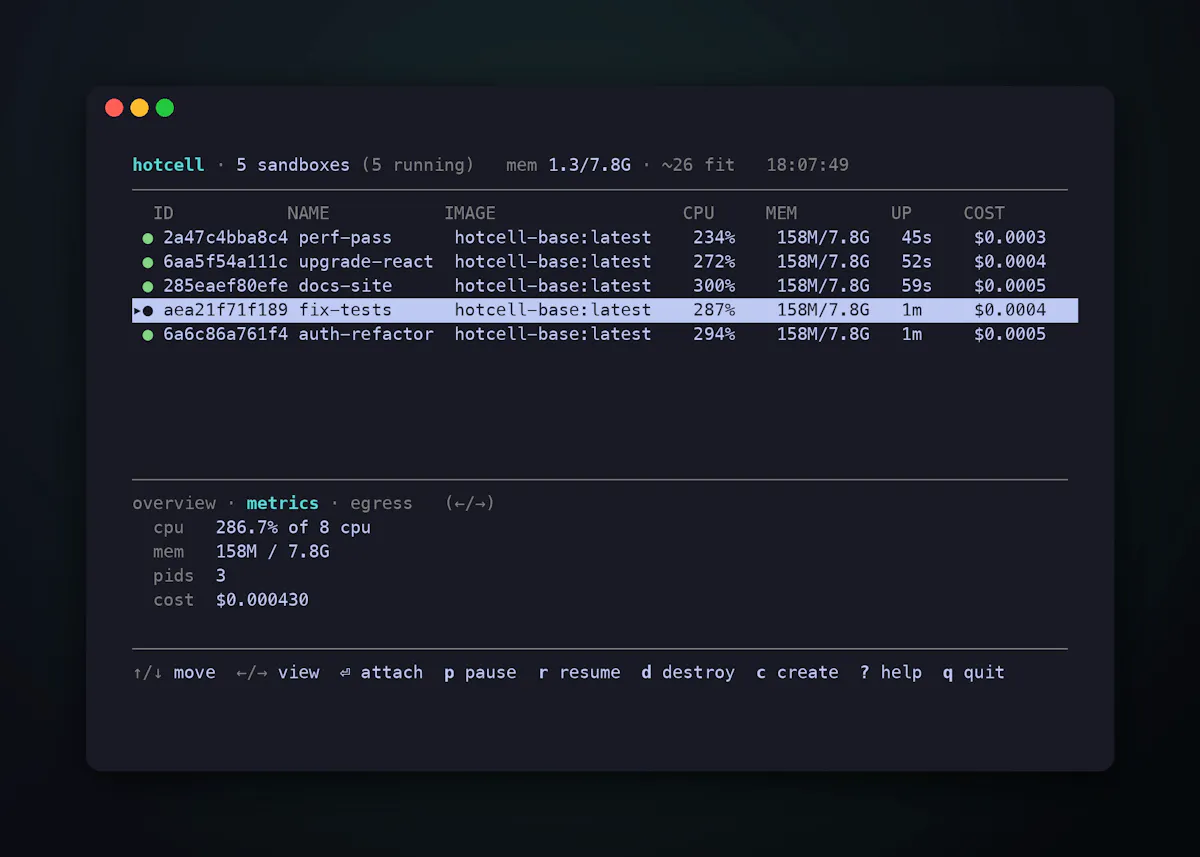Click the red close window button
This screenshot has width=1200, height=857.
point(114,108)
